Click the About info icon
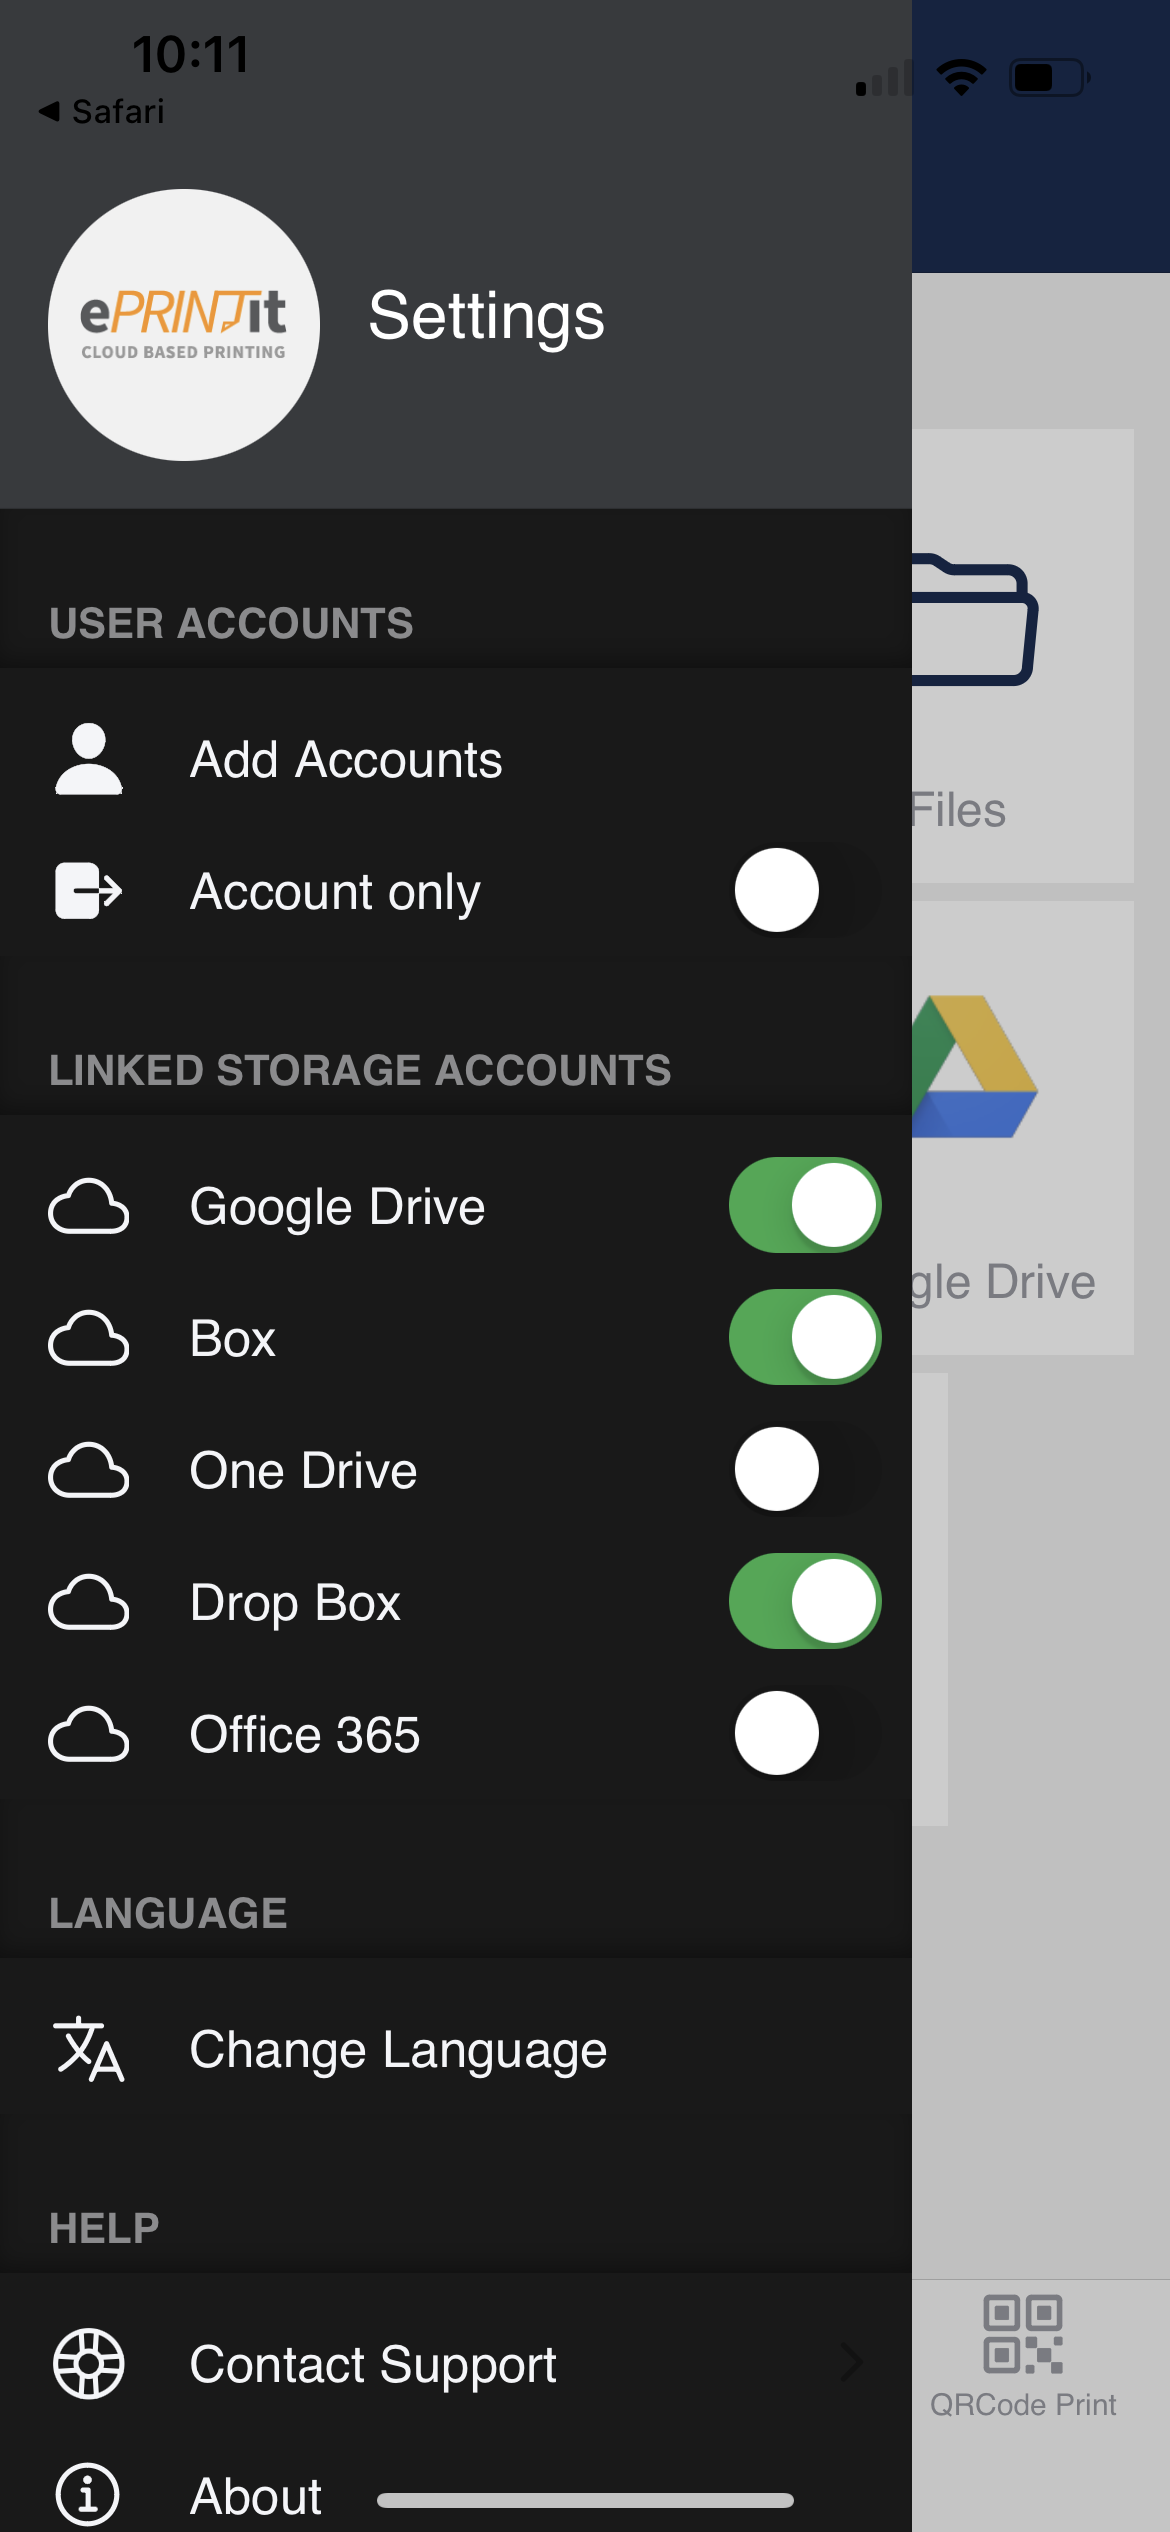This screenshot has width=1170, height=2532. coord(89,2494)
